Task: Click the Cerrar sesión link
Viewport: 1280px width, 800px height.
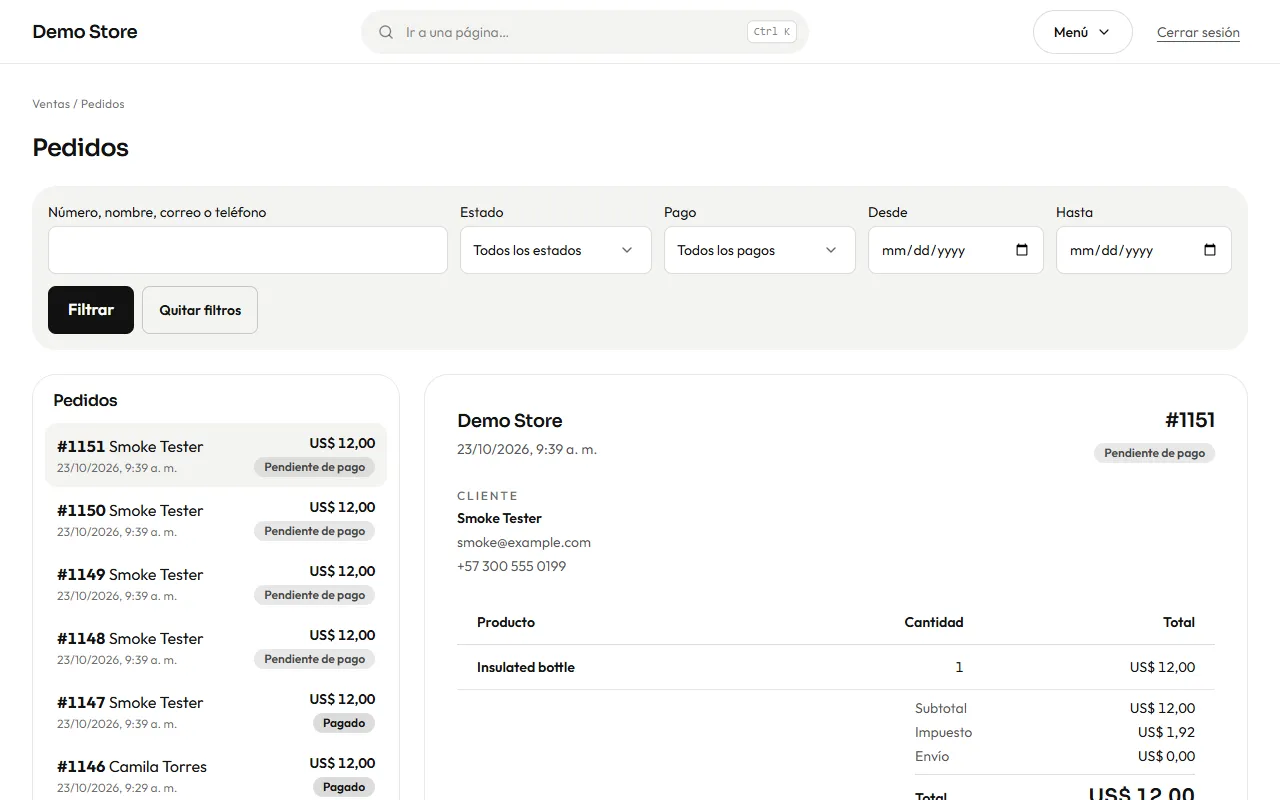Action: (x=1198, y=32)
